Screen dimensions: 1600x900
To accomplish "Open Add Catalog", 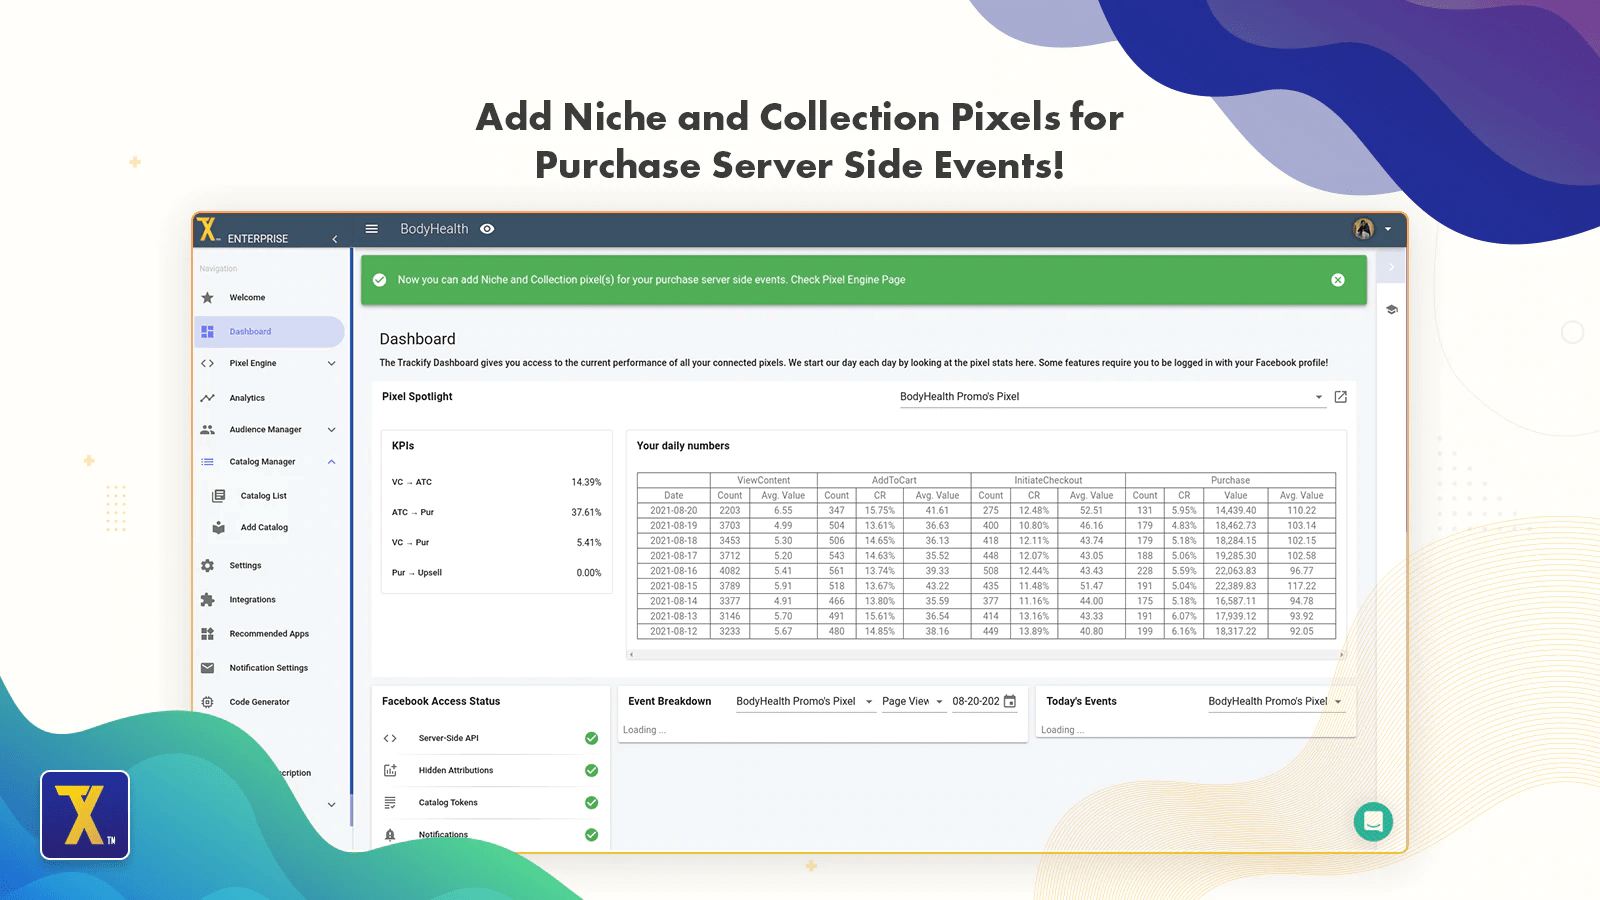I will pyautogui.click(x=264, y=528).
